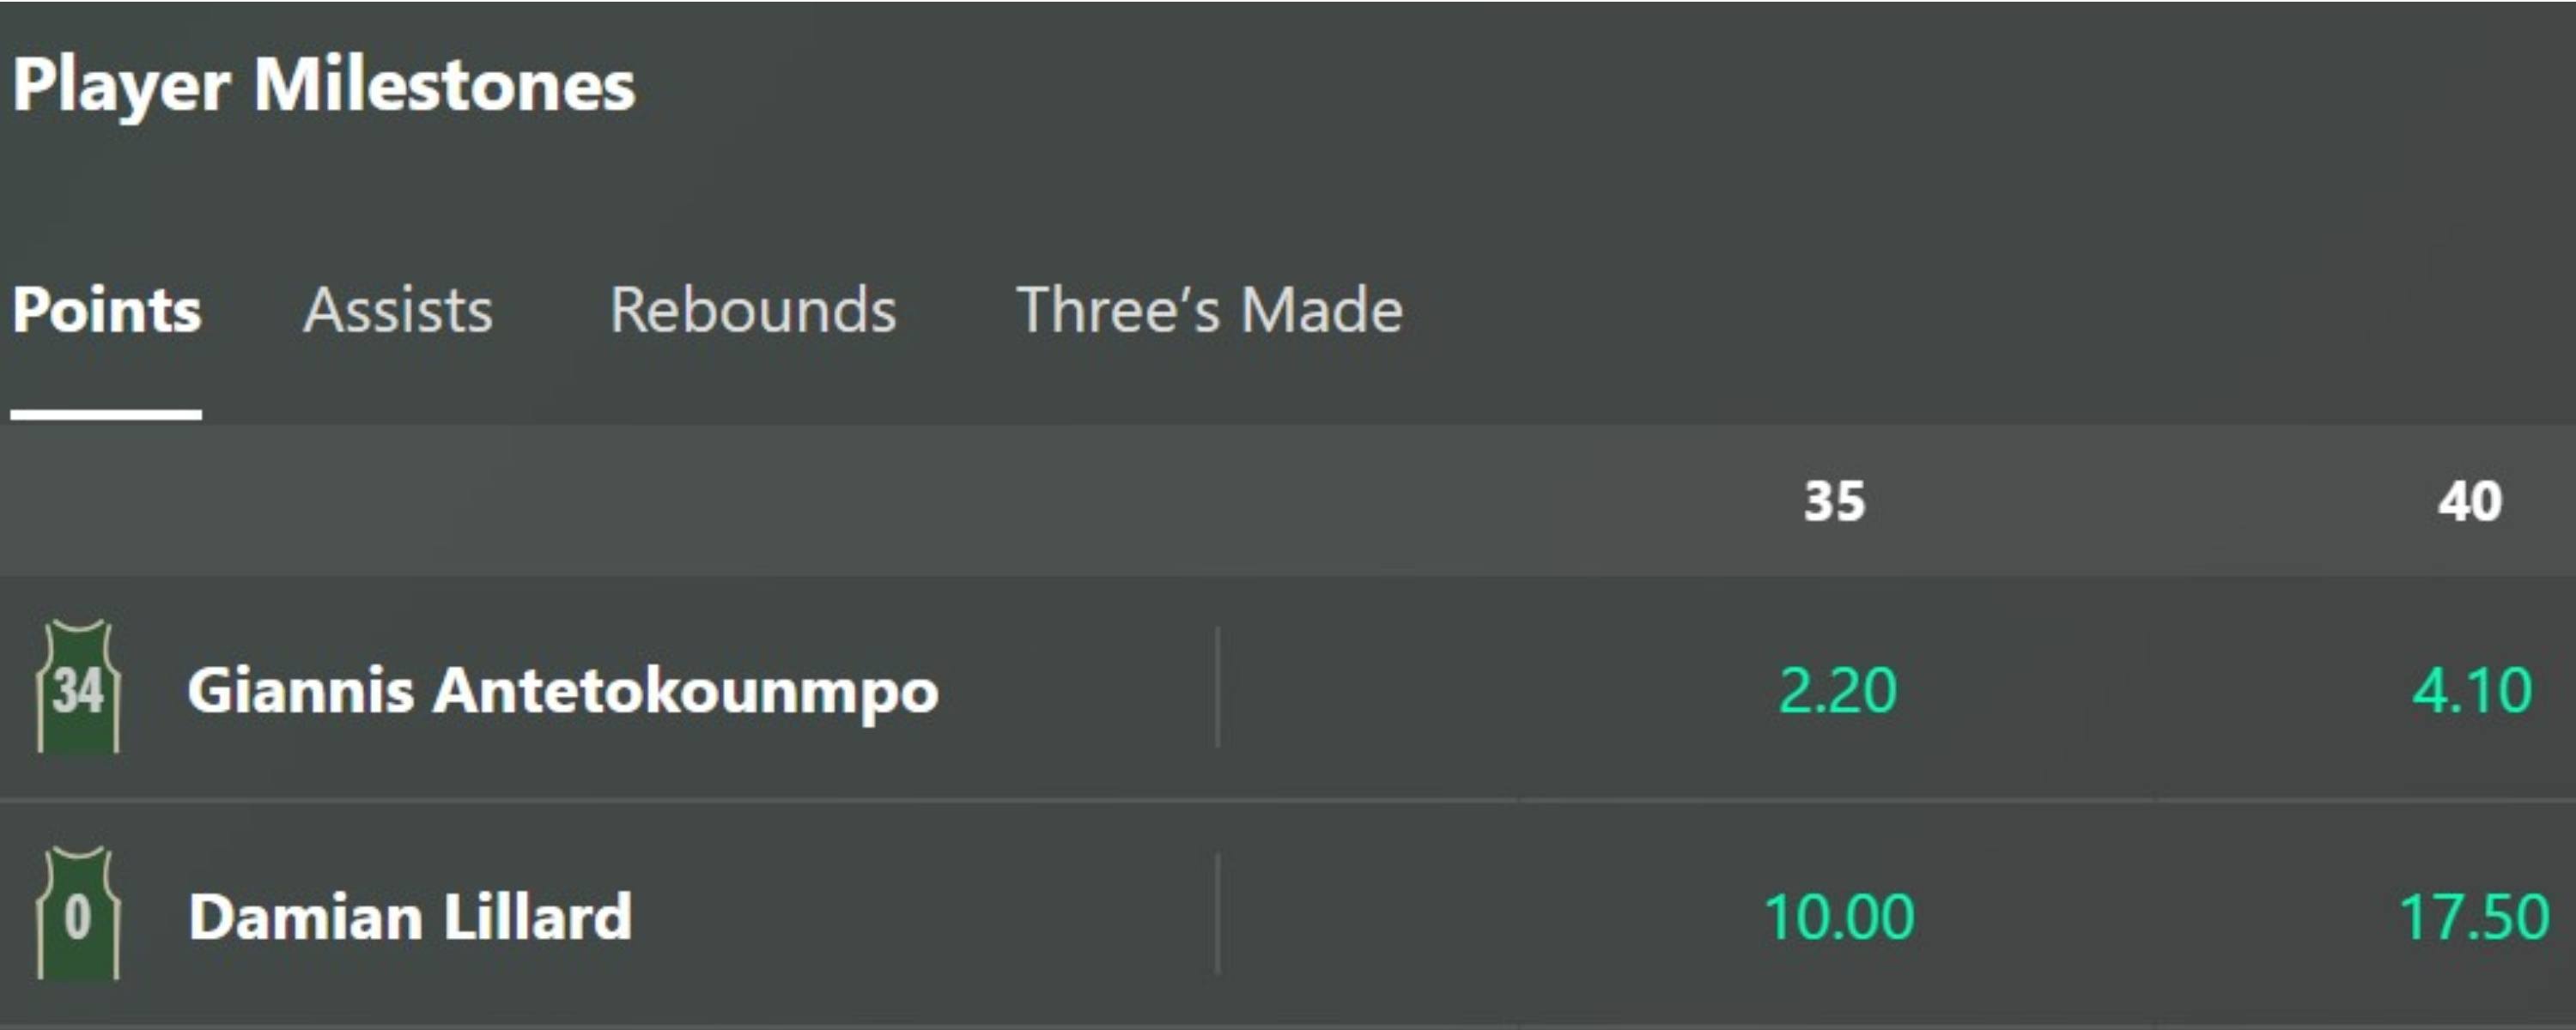Click the vertical divider in Lillard row
Screen dimensions: 2576x1030
[x=1217, y=914]
